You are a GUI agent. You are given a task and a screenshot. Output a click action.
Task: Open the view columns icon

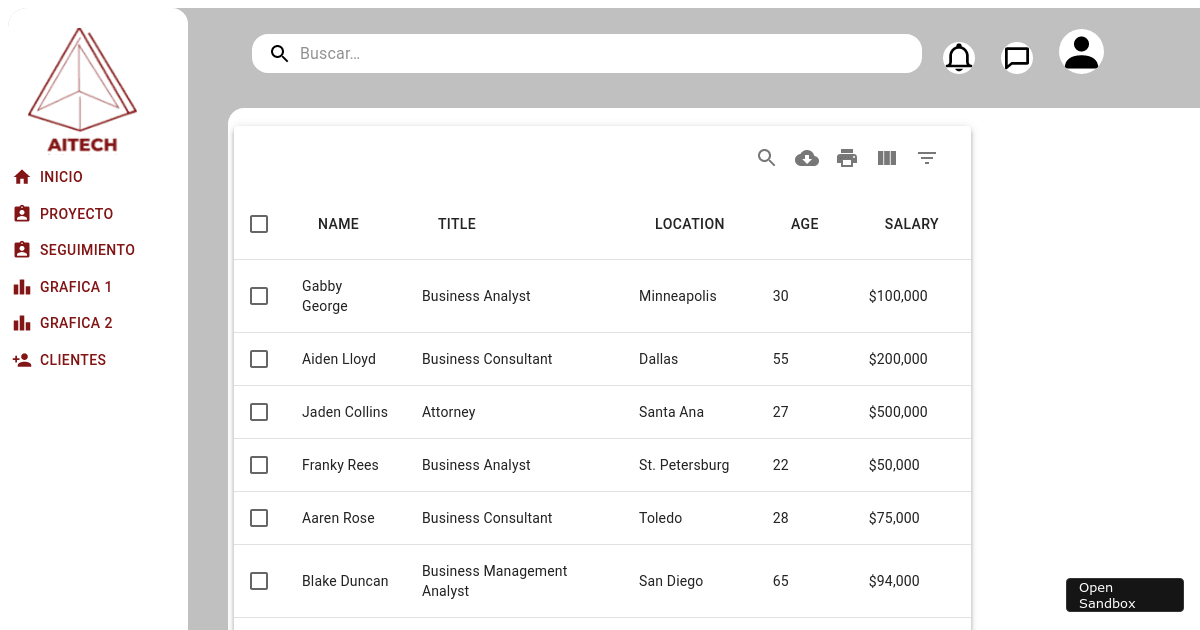pyautogui.click(x=887, y=158)
